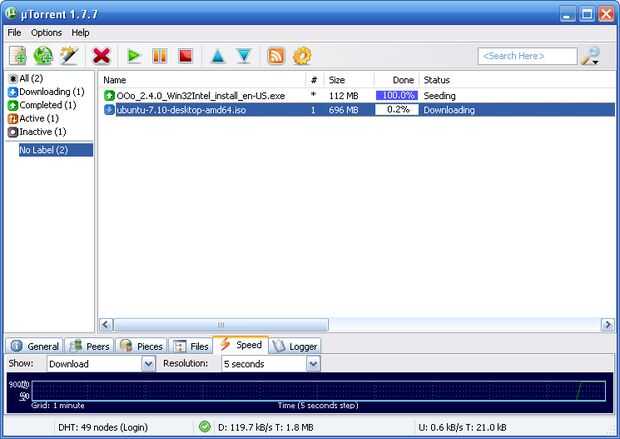This screenshot has height=439, width=620.
Task: Open Preferences gear icon in toolbar
Action: (x=302, y=56)
